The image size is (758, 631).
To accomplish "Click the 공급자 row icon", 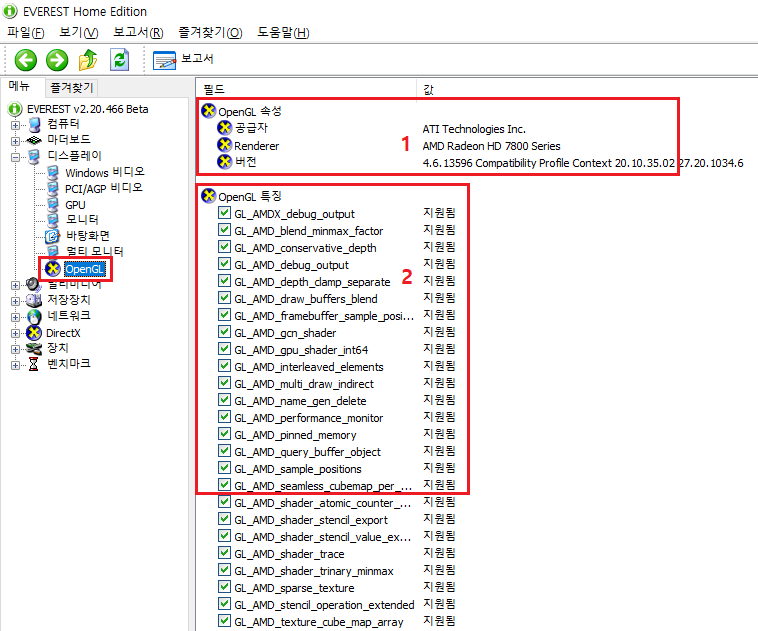I will (225, 128).
